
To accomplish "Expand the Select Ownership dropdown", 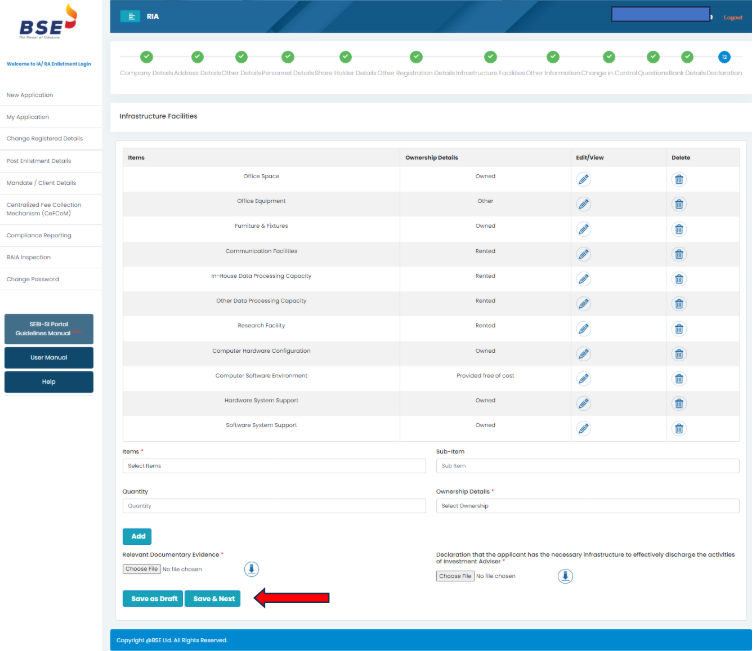I will click(x=587, y=506).
